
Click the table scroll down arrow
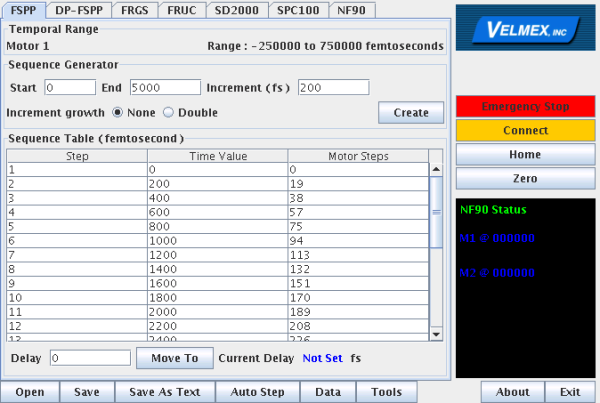coord(436,334)
